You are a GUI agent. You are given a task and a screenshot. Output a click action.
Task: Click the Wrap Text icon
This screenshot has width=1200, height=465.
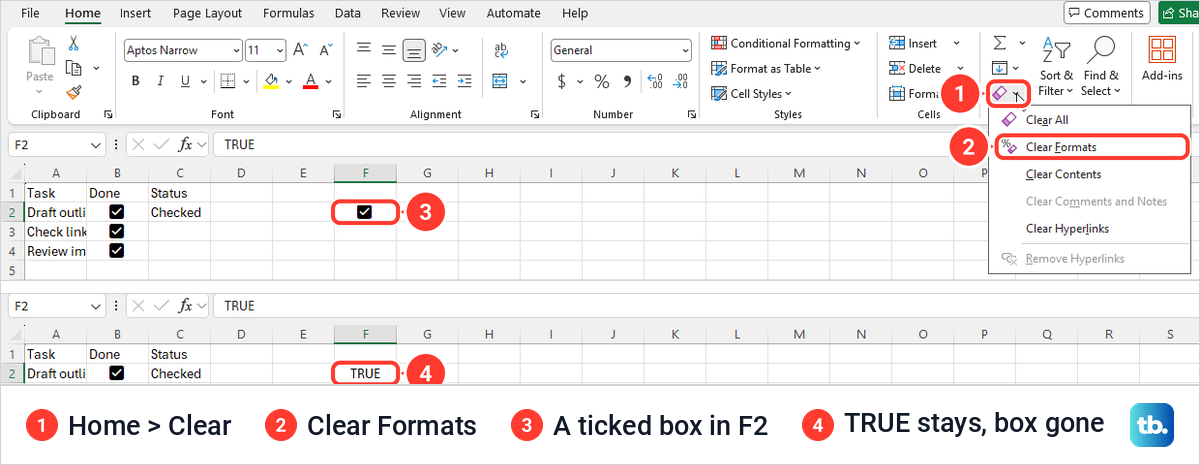pyautogui.click(x=501, y=50)
